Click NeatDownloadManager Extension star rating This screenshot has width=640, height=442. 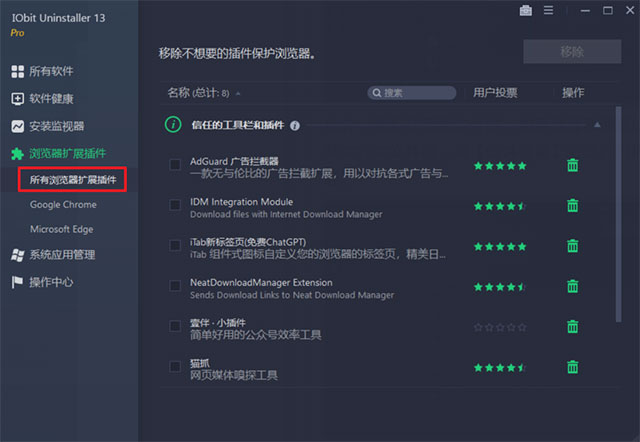(499, 287)
